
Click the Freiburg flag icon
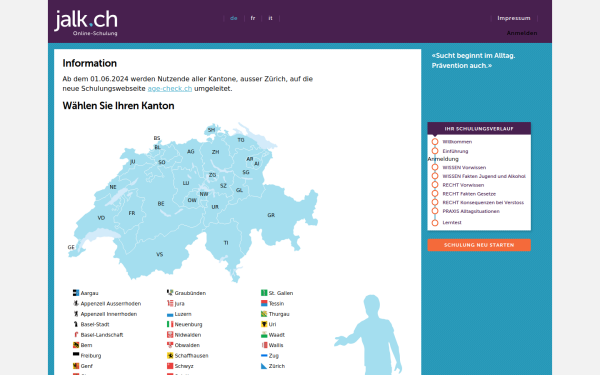(x=76, y=355)
